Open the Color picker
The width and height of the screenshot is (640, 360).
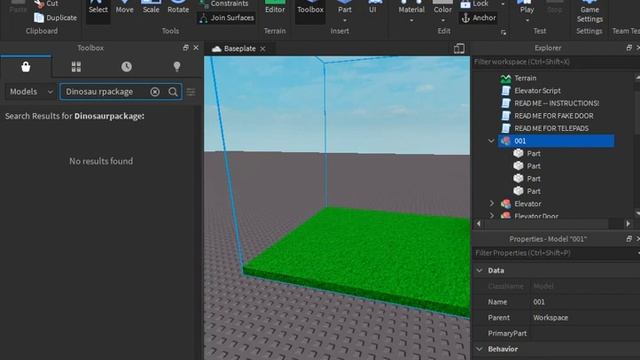pyautogui.click(x=443, y=7)
